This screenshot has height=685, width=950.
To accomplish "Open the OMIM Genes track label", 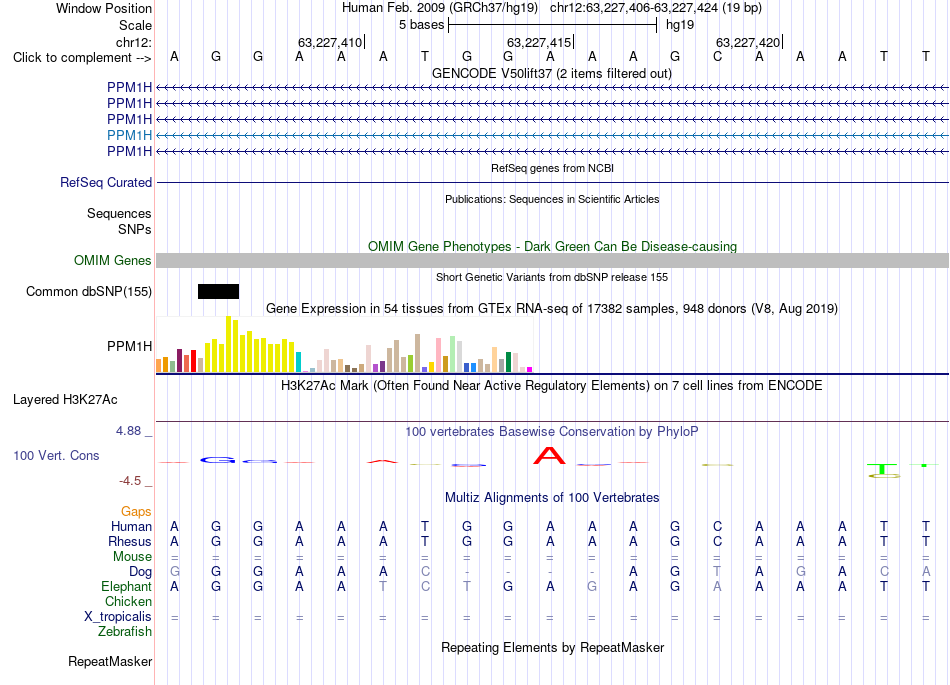I will pos(112,260).
